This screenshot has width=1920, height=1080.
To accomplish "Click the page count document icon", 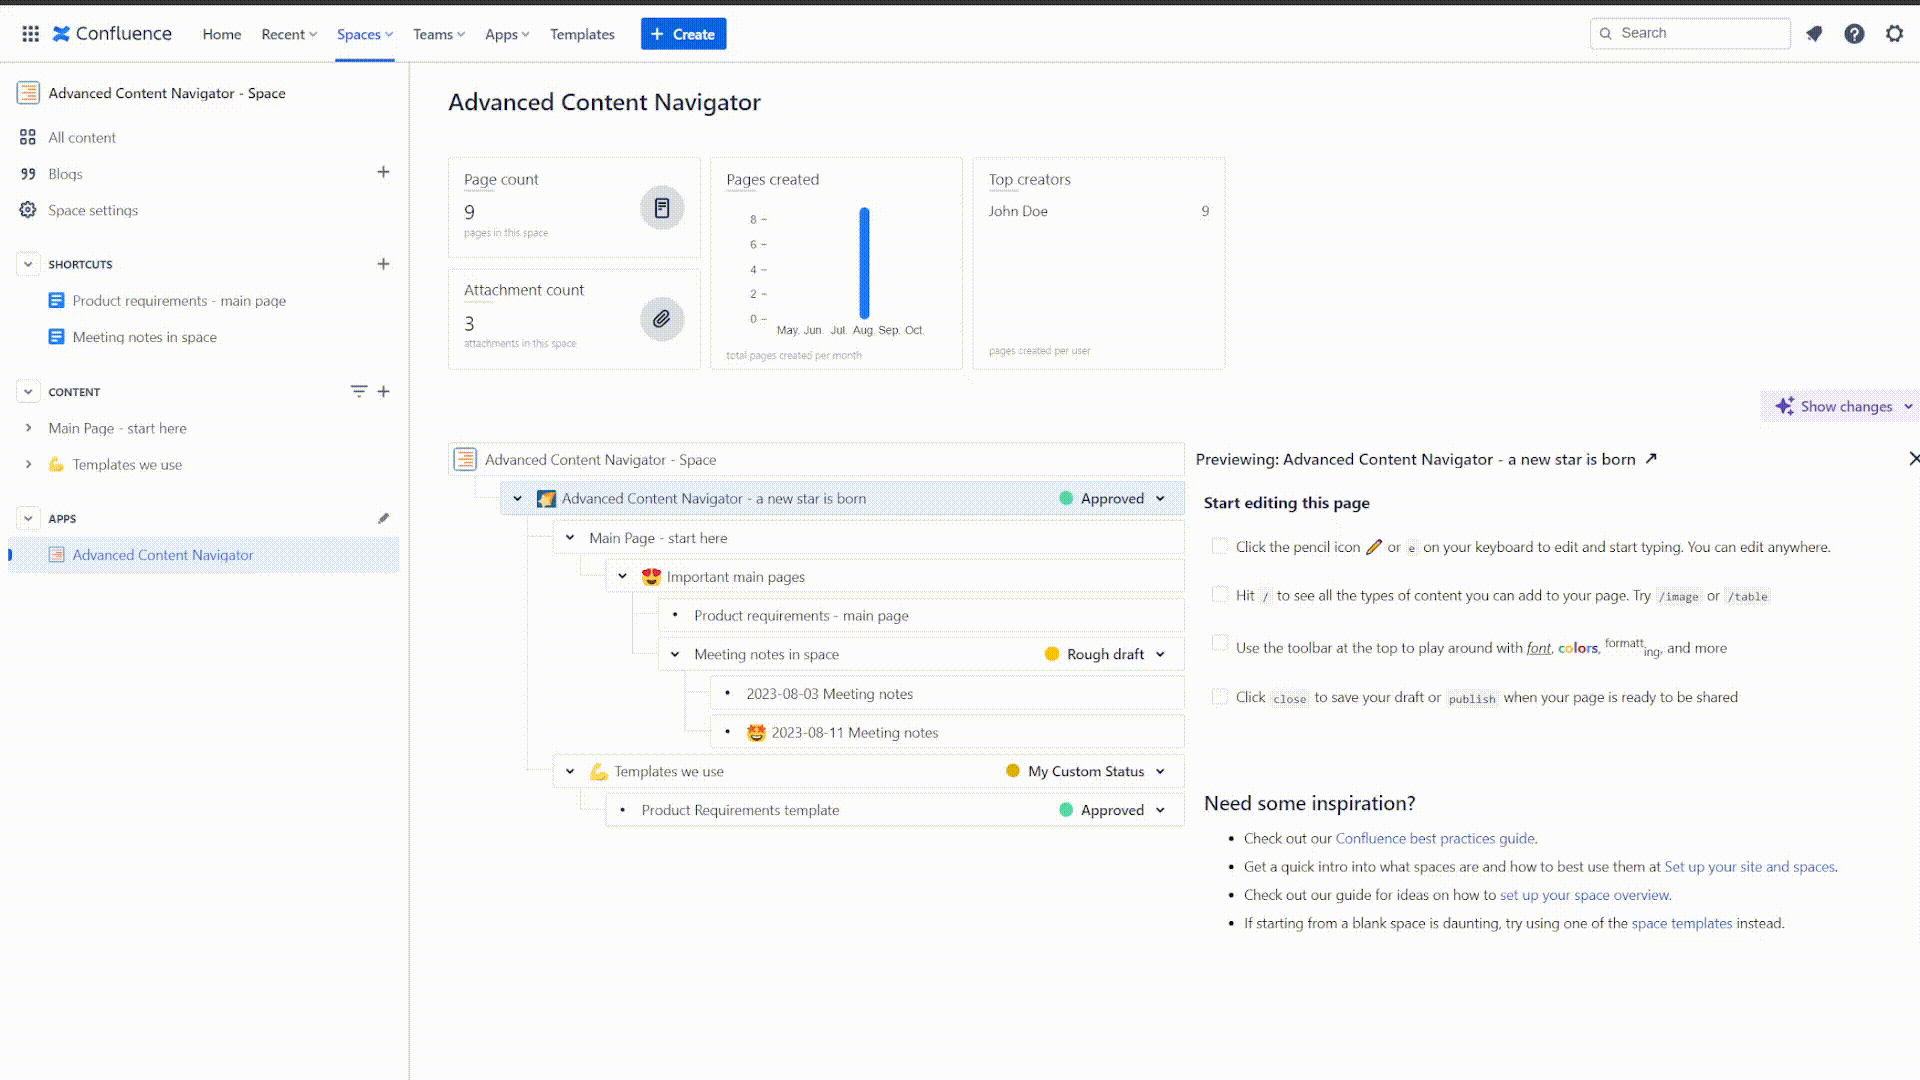I will click(x=662, y=208).
